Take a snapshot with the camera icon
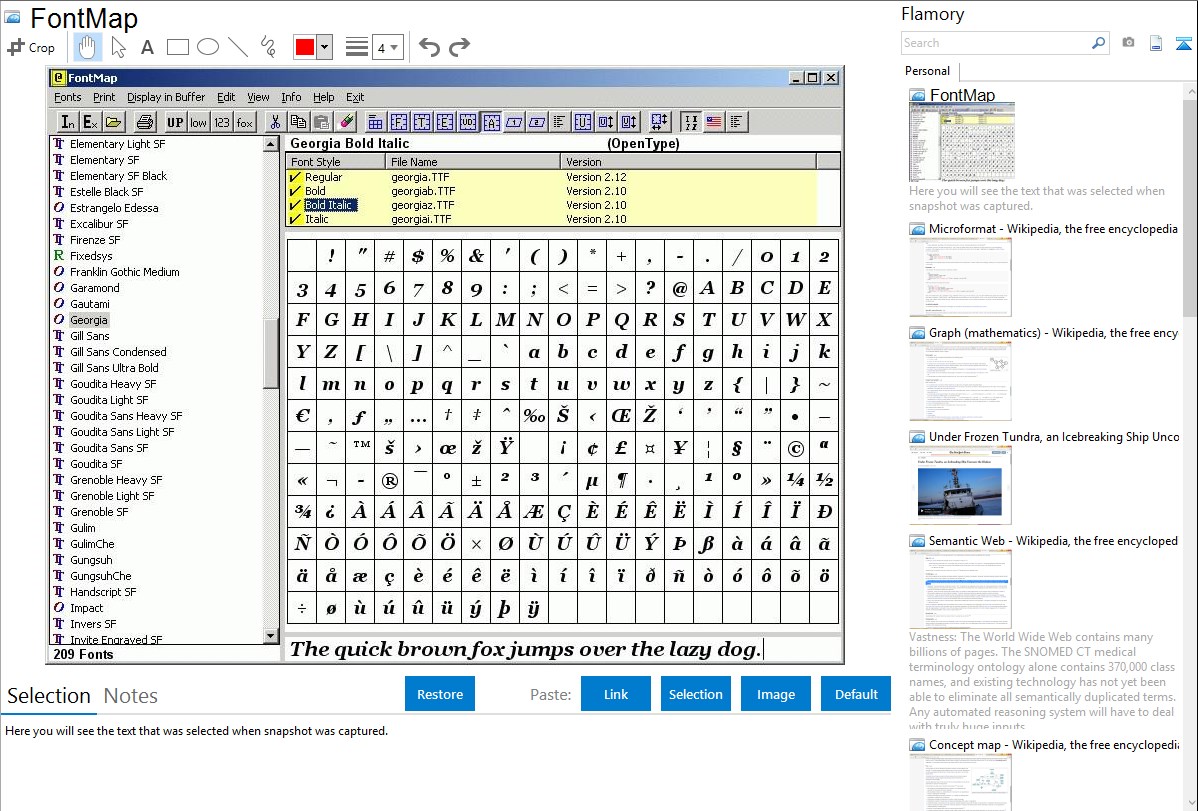This screenshot has height=811, width=1198. tap(1128, 43)
